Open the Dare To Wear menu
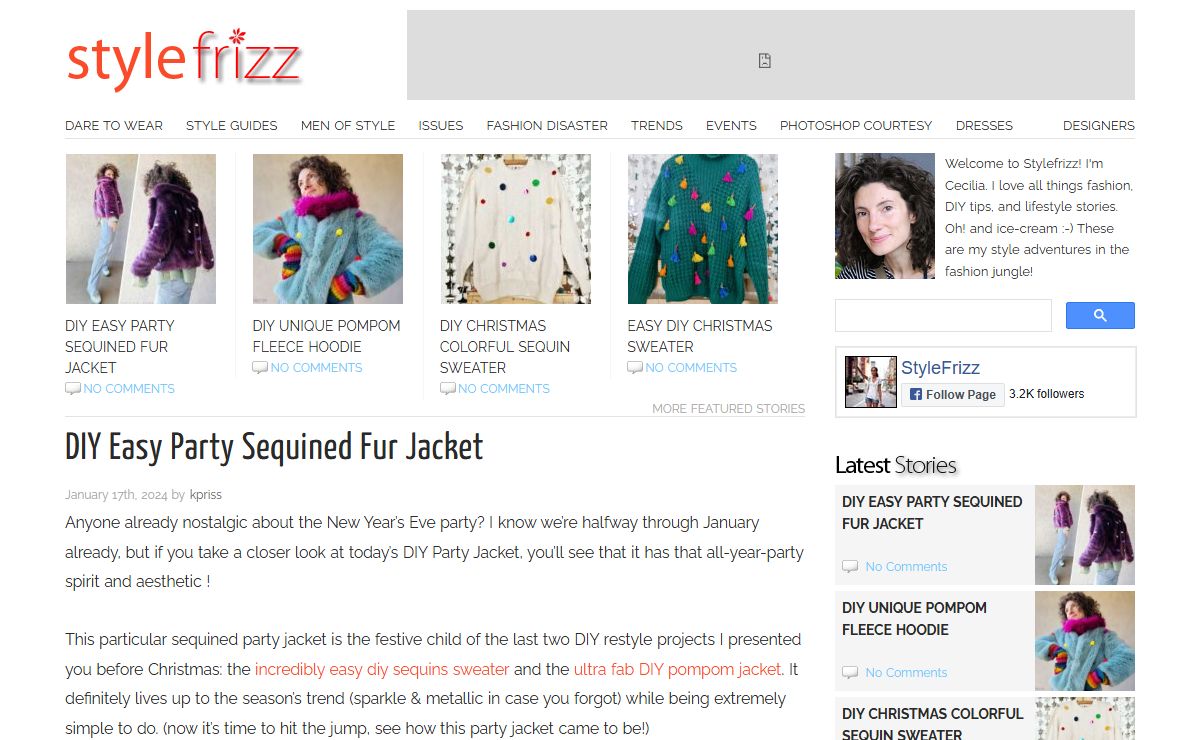This screenshot has height=740, width=1200. coord(114,125)
